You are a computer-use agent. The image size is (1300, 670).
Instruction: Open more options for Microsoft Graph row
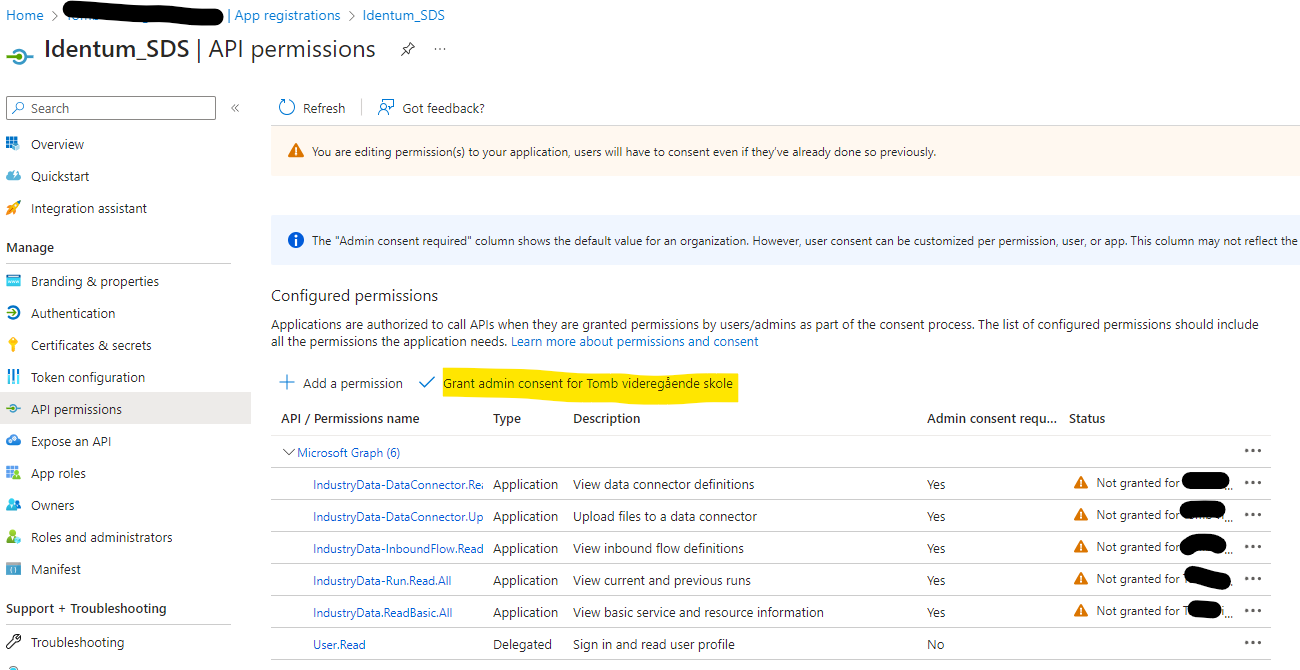[1252, 451]
